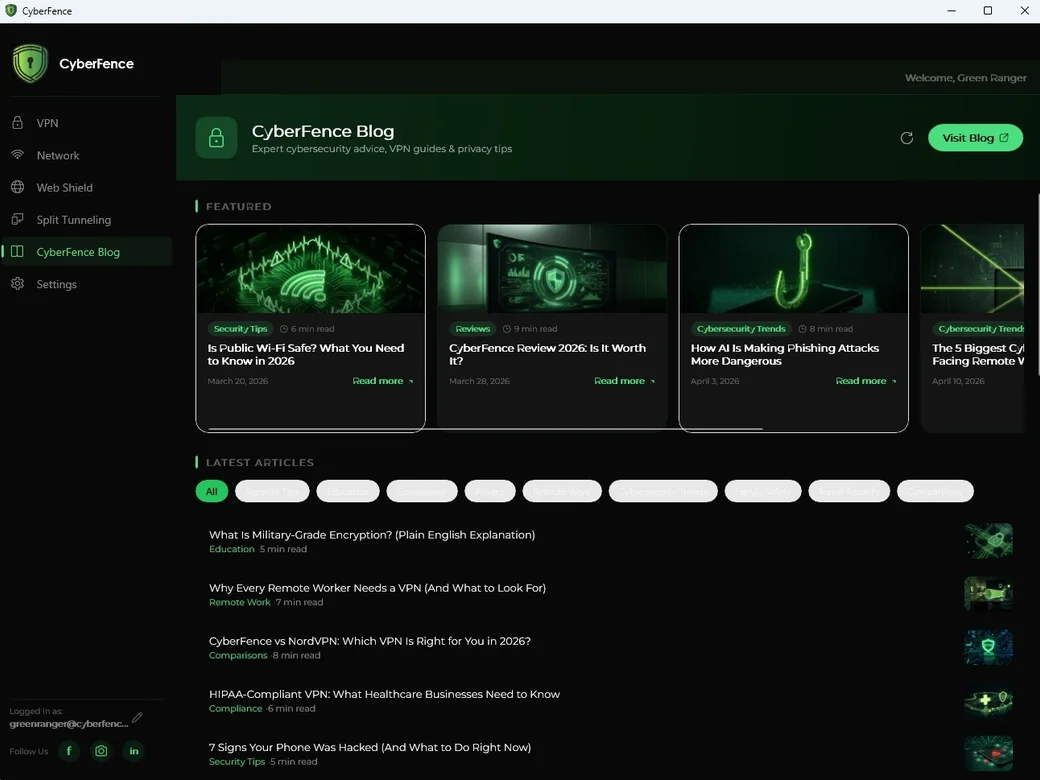Open the Facebook follow link
The width and height of the screenshot is (1040, 780).
69,751
